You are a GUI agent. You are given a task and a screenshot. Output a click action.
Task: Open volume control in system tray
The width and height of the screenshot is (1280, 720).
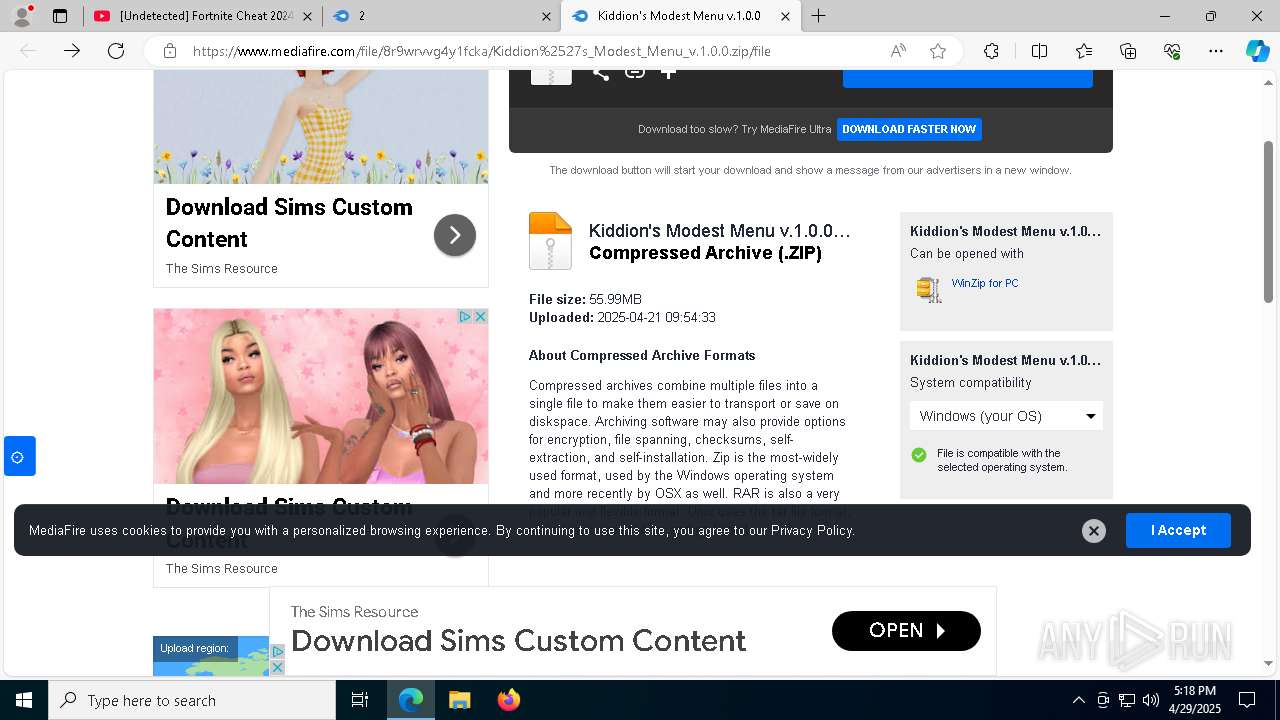tap(1151, 700)
